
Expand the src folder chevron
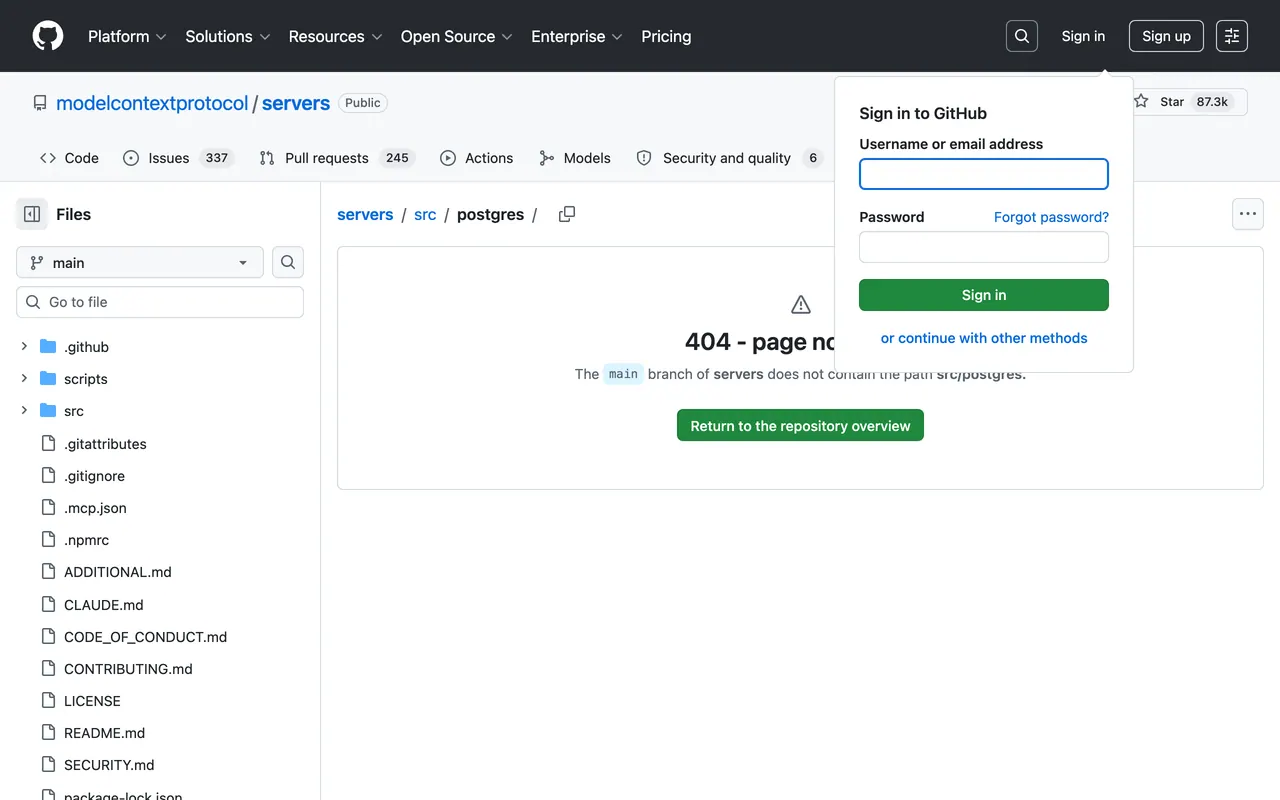pos(24,411)
